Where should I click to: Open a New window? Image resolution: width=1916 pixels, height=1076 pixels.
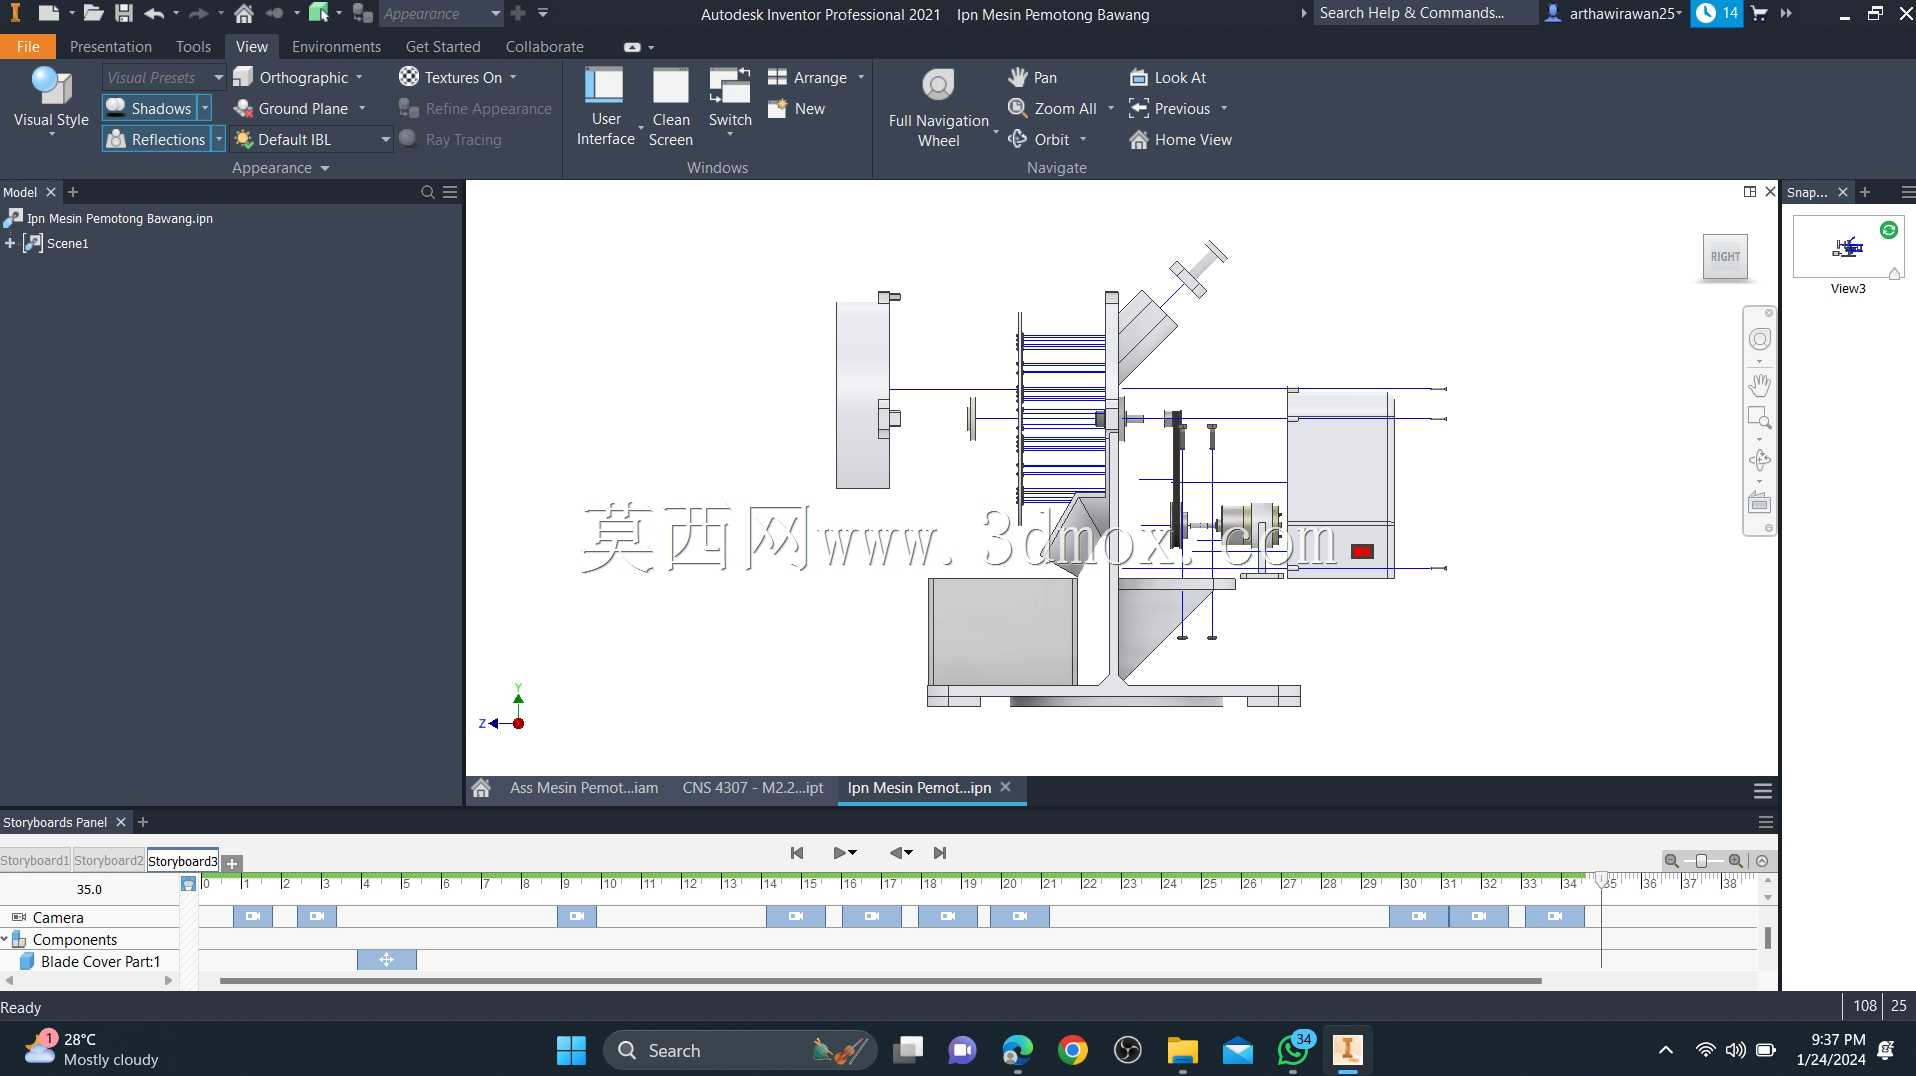tap(797, 108)
